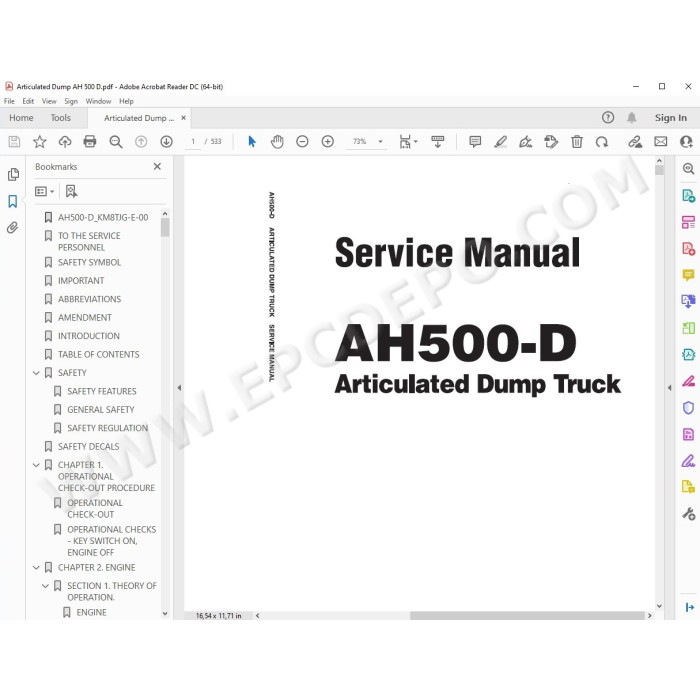
Task: Click the search tool in right pane
Action: point(688,168)
